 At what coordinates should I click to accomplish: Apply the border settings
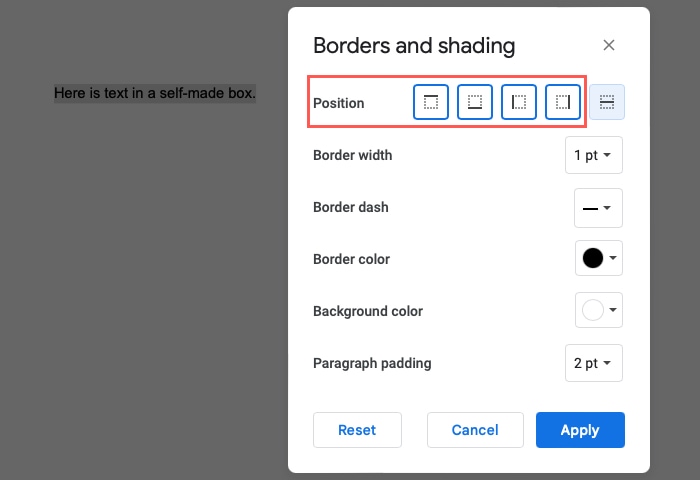580,430
